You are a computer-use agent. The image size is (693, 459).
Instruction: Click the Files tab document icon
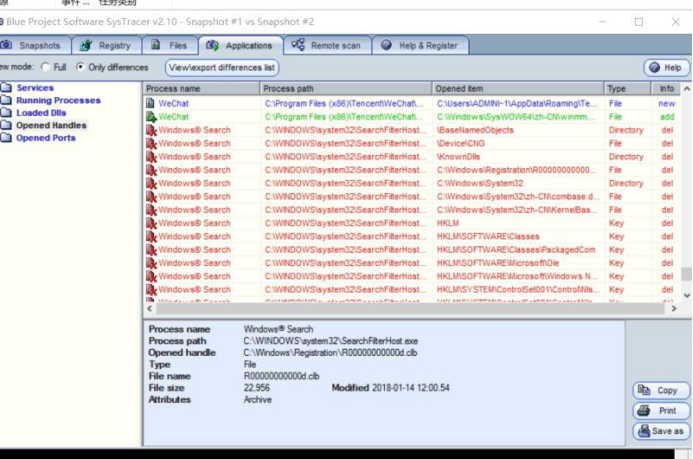156,45
